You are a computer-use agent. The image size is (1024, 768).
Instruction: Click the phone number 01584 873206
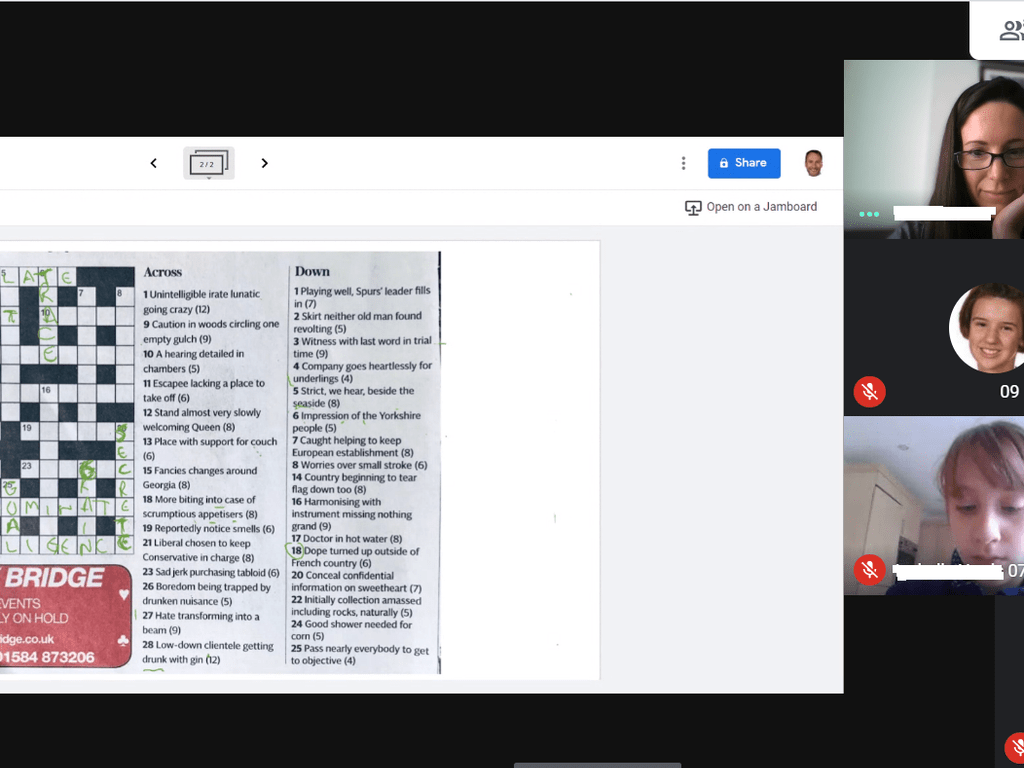(x=47, y=658)
